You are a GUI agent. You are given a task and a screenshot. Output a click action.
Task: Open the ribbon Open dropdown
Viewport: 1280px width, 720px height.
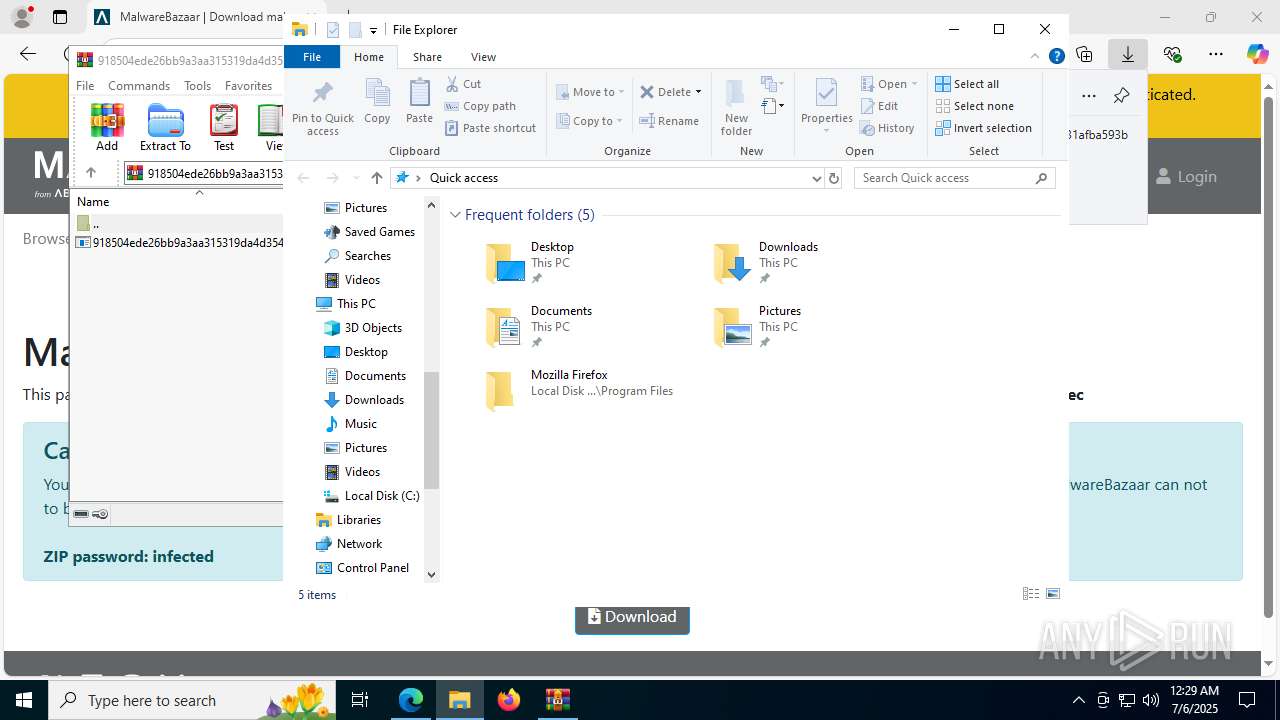[889, 84]
